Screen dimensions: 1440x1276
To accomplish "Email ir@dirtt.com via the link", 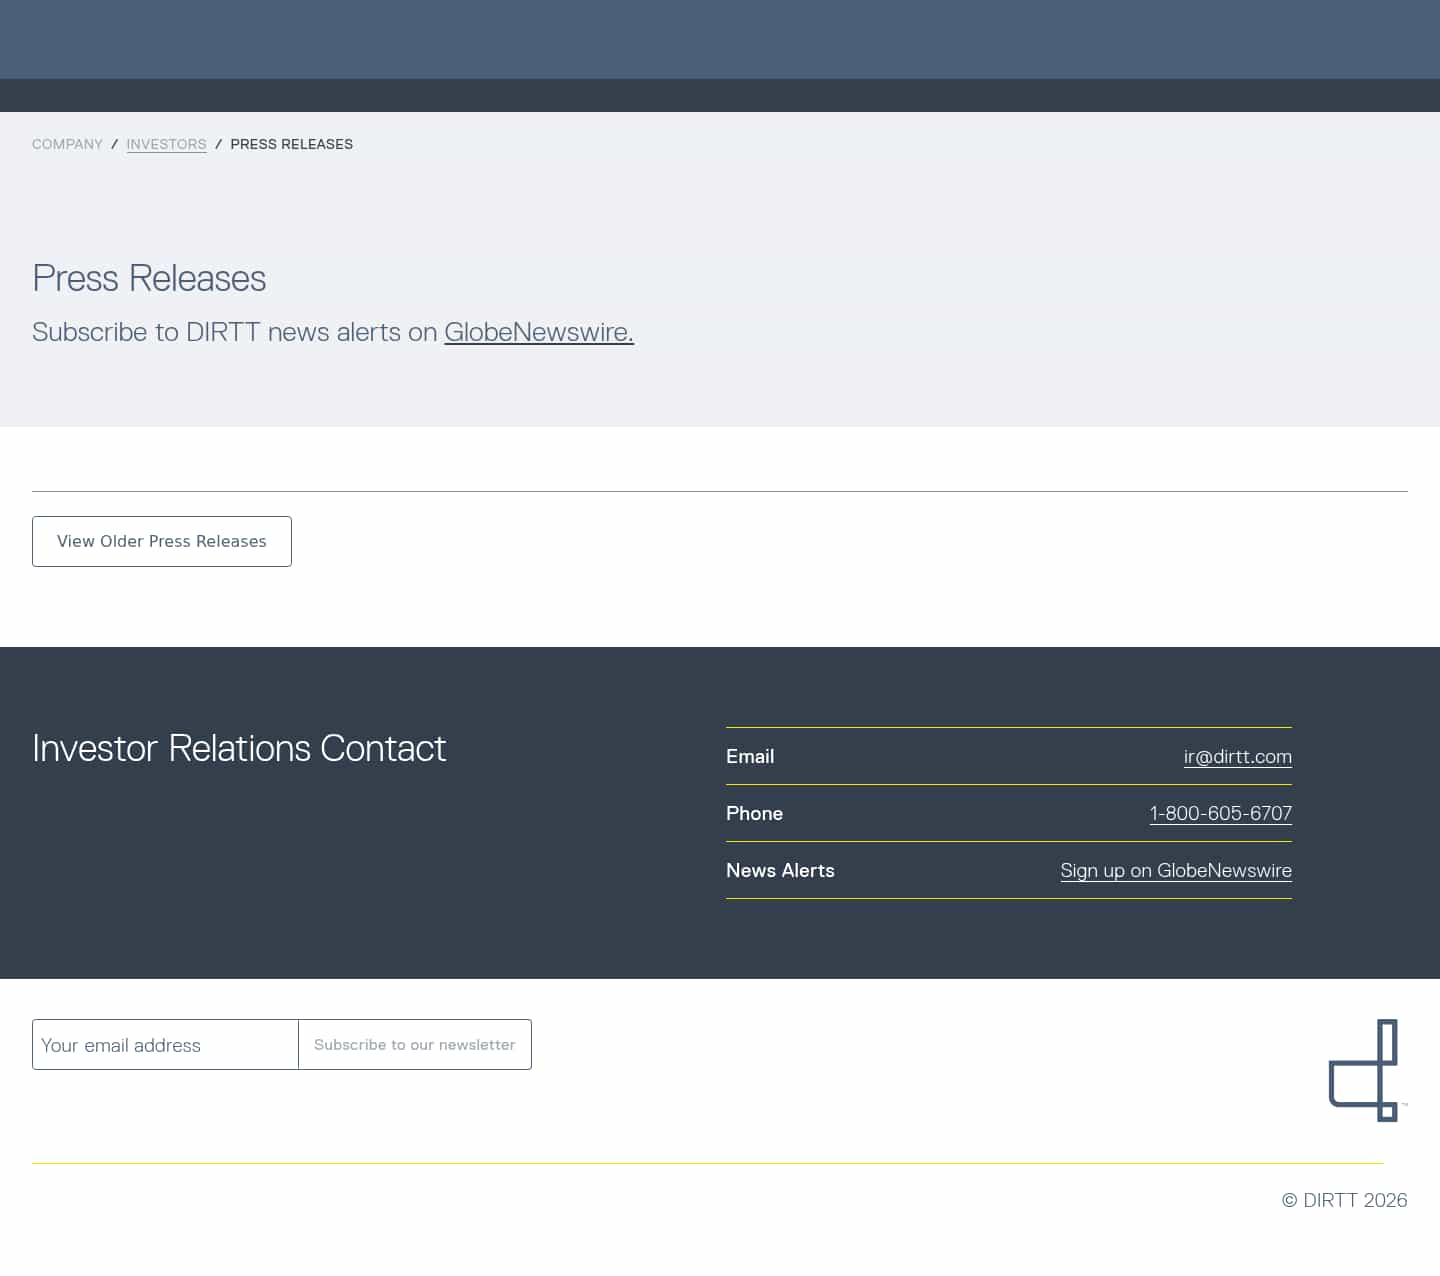I will pyautogui.click(x=1237, y=757).
